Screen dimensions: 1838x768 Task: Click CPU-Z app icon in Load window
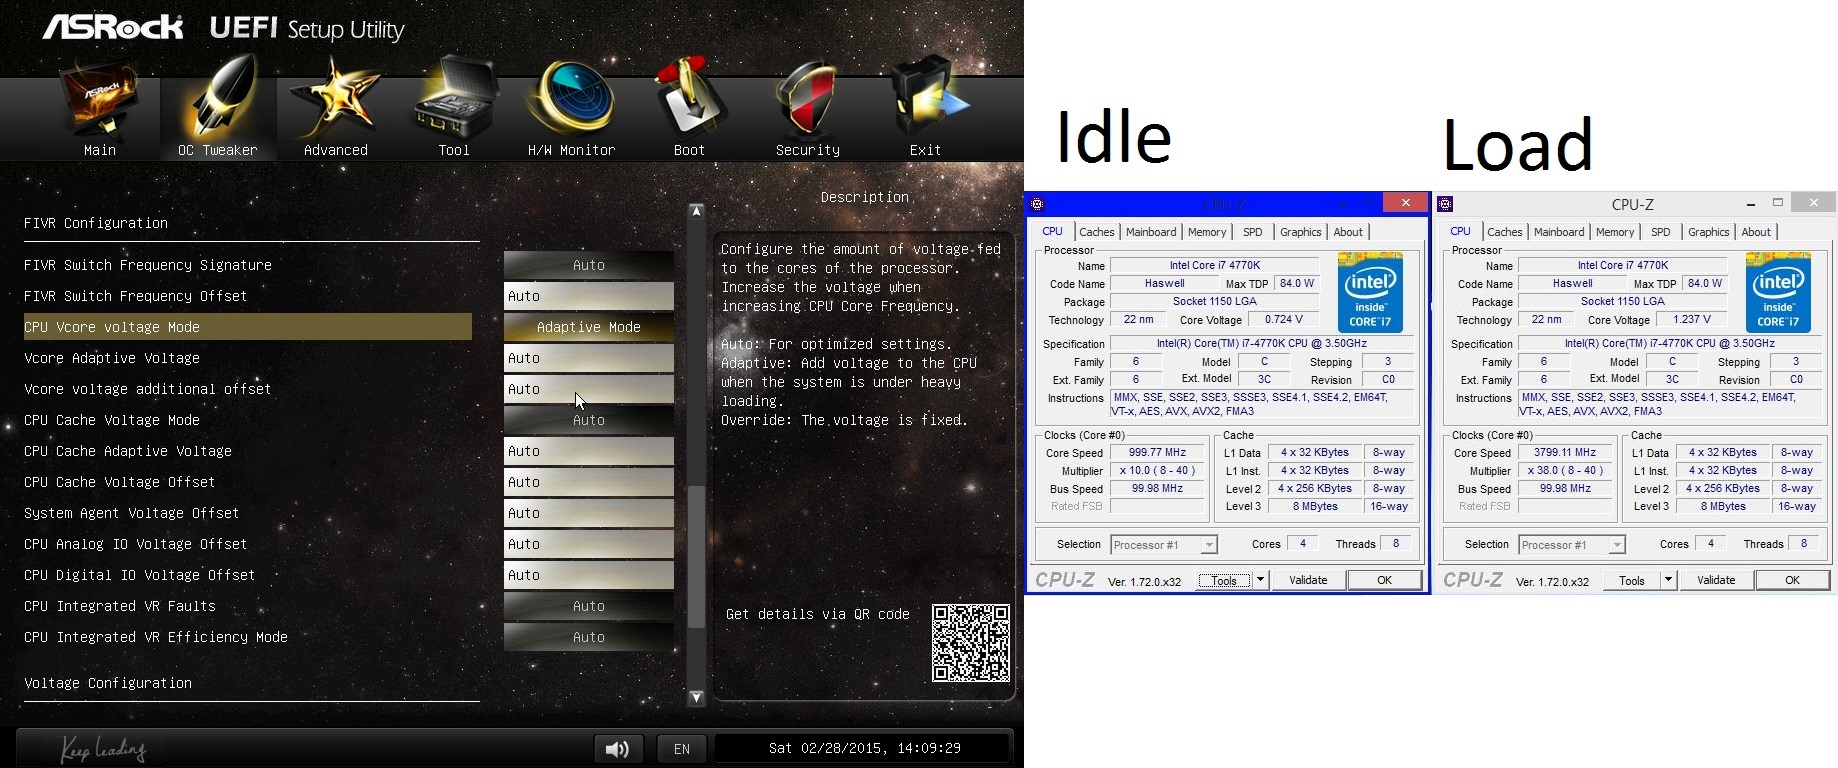[x=1445, y=204]
